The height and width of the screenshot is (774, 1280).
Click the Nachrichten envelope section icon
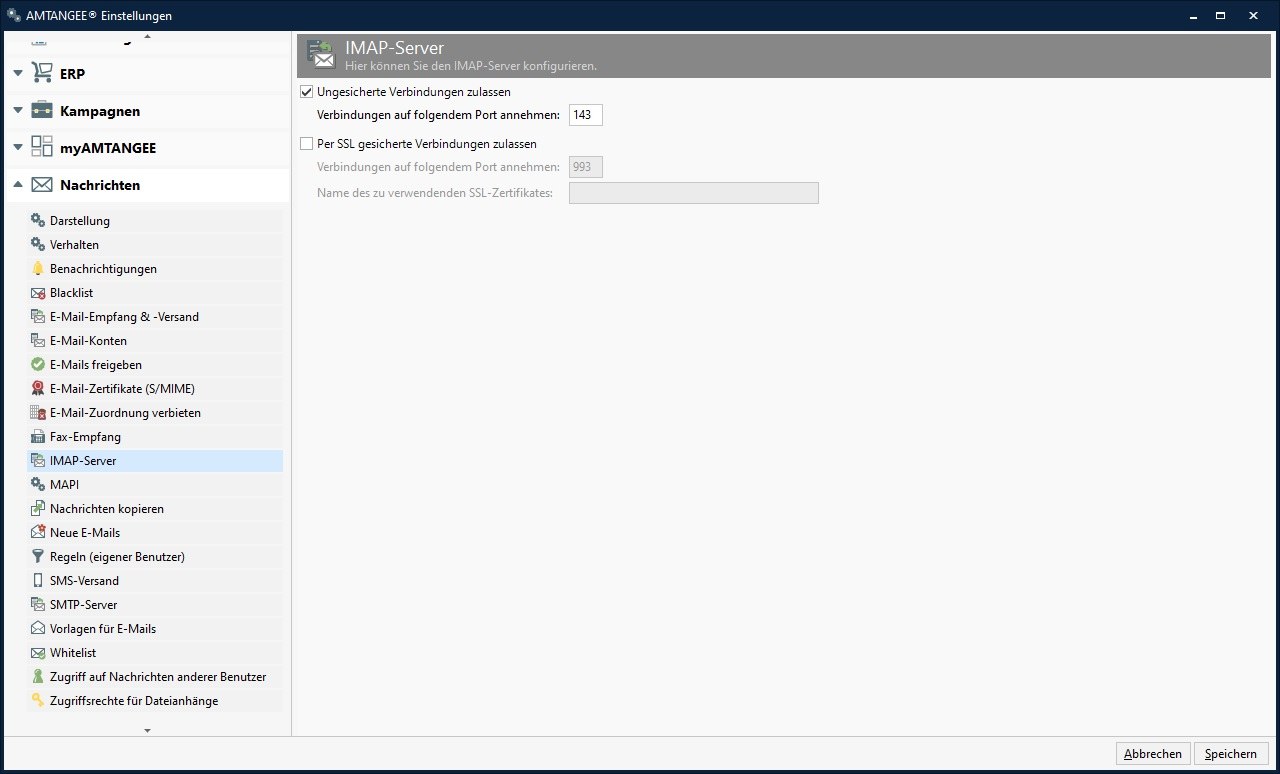coord(42,185)
